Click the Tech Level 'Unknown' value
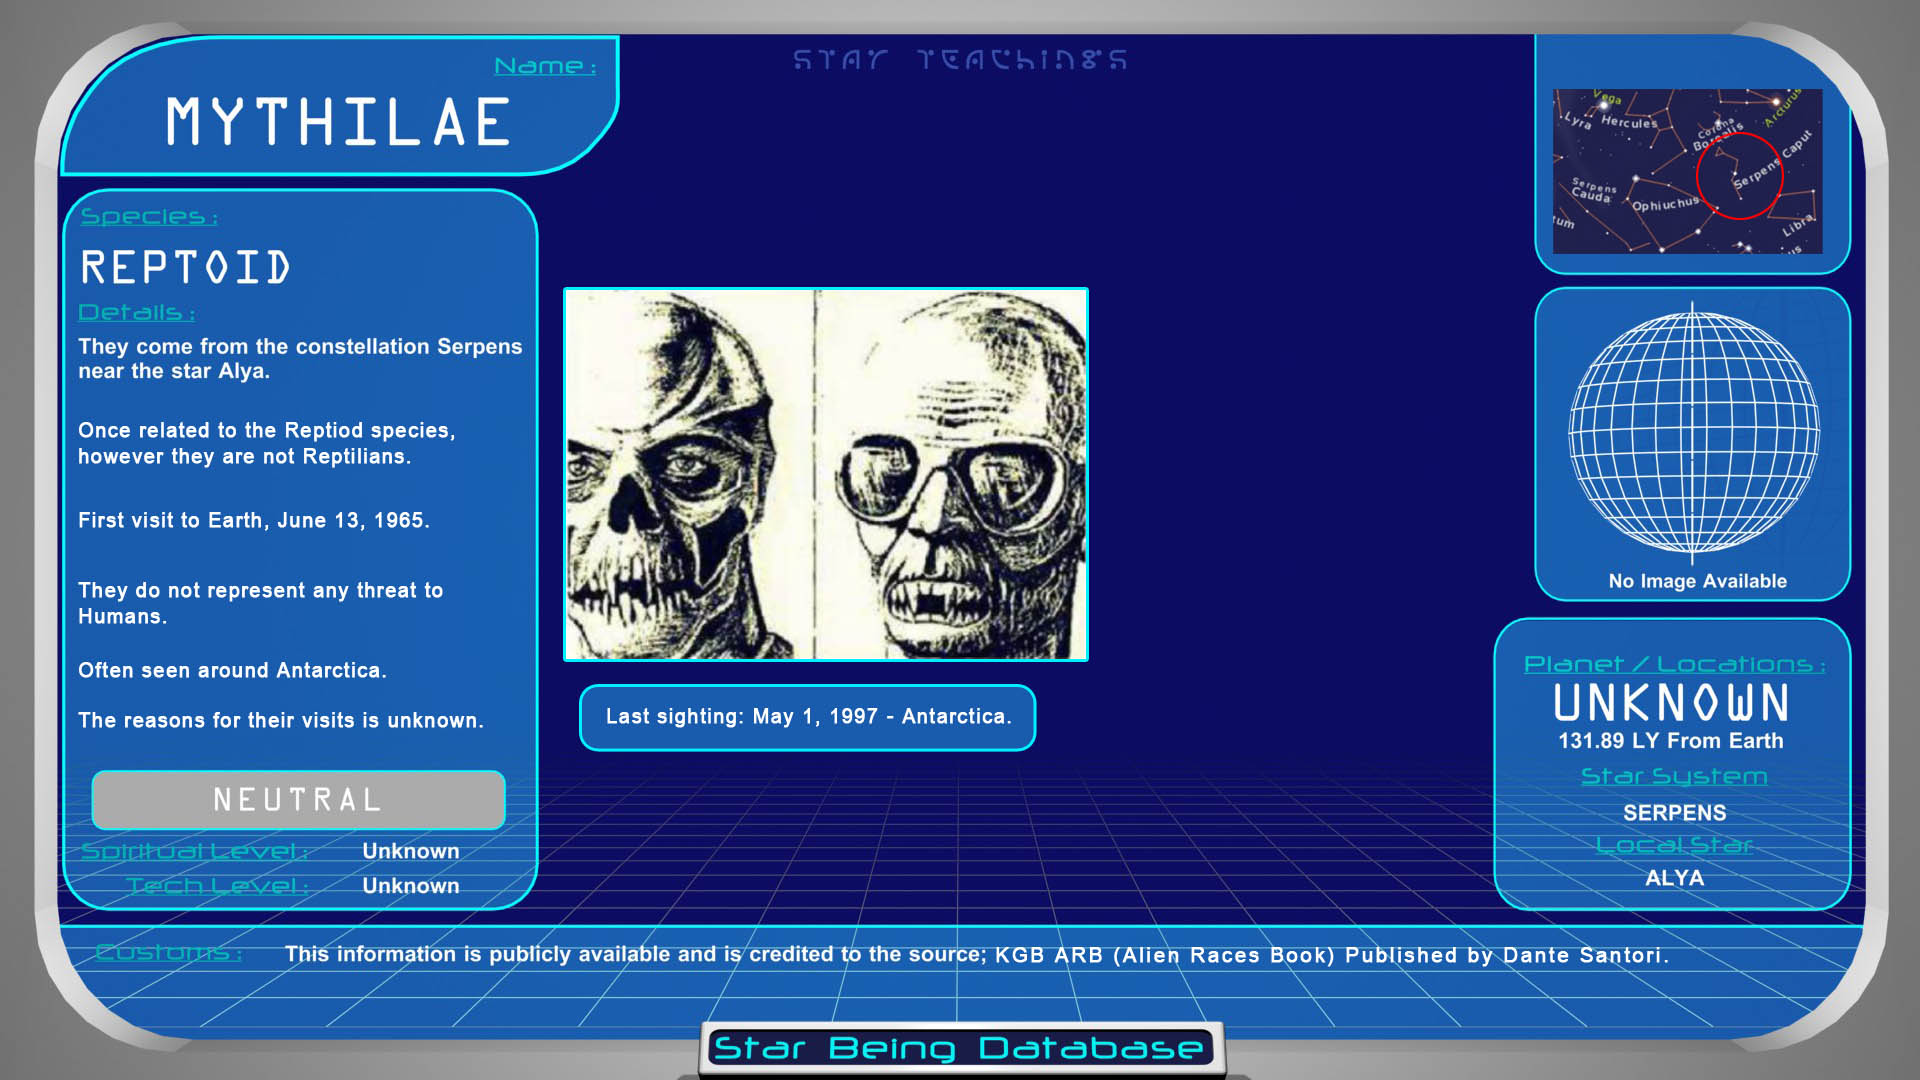The width and height of the screenshot is (1920, 1080). tap(411, 886)
